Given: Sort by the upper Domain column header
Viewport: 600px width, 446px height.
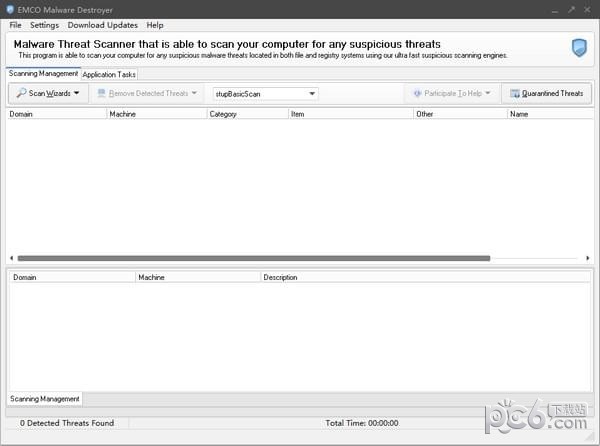Looking at the screenshot, I should 56,114.
